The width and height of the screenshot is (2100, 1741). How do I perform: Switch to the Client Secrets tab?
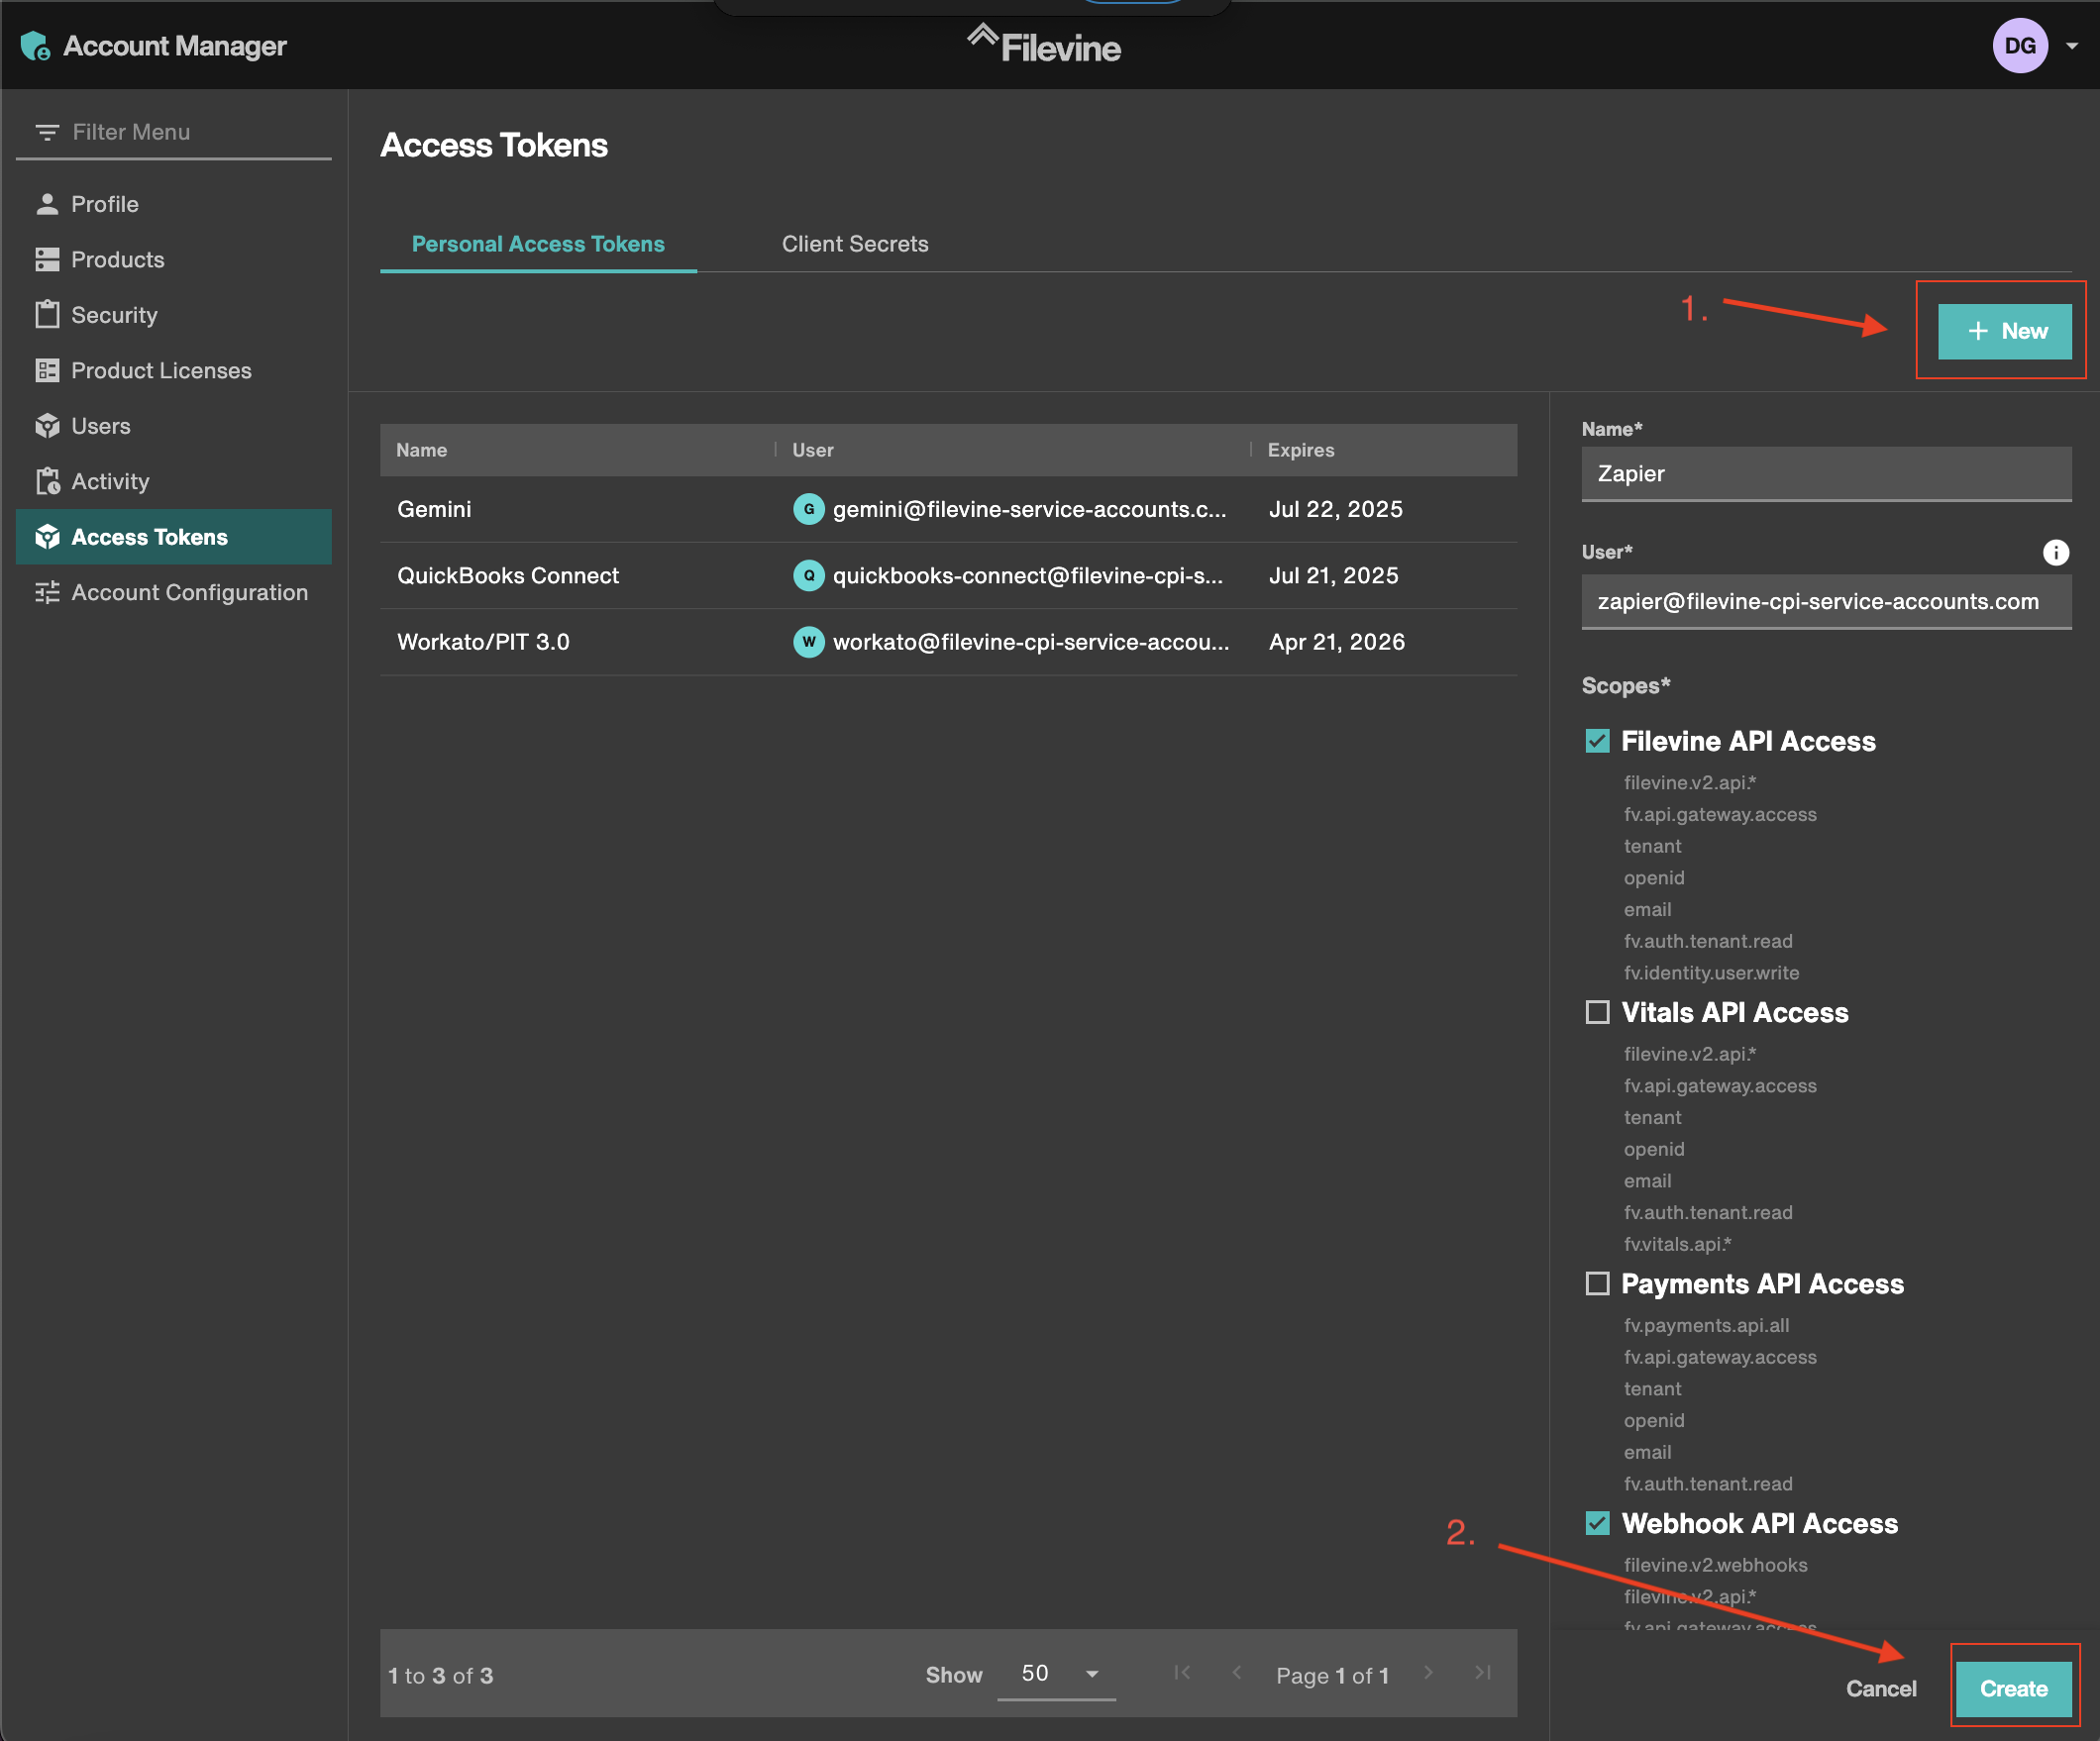[x=855, y=244]
